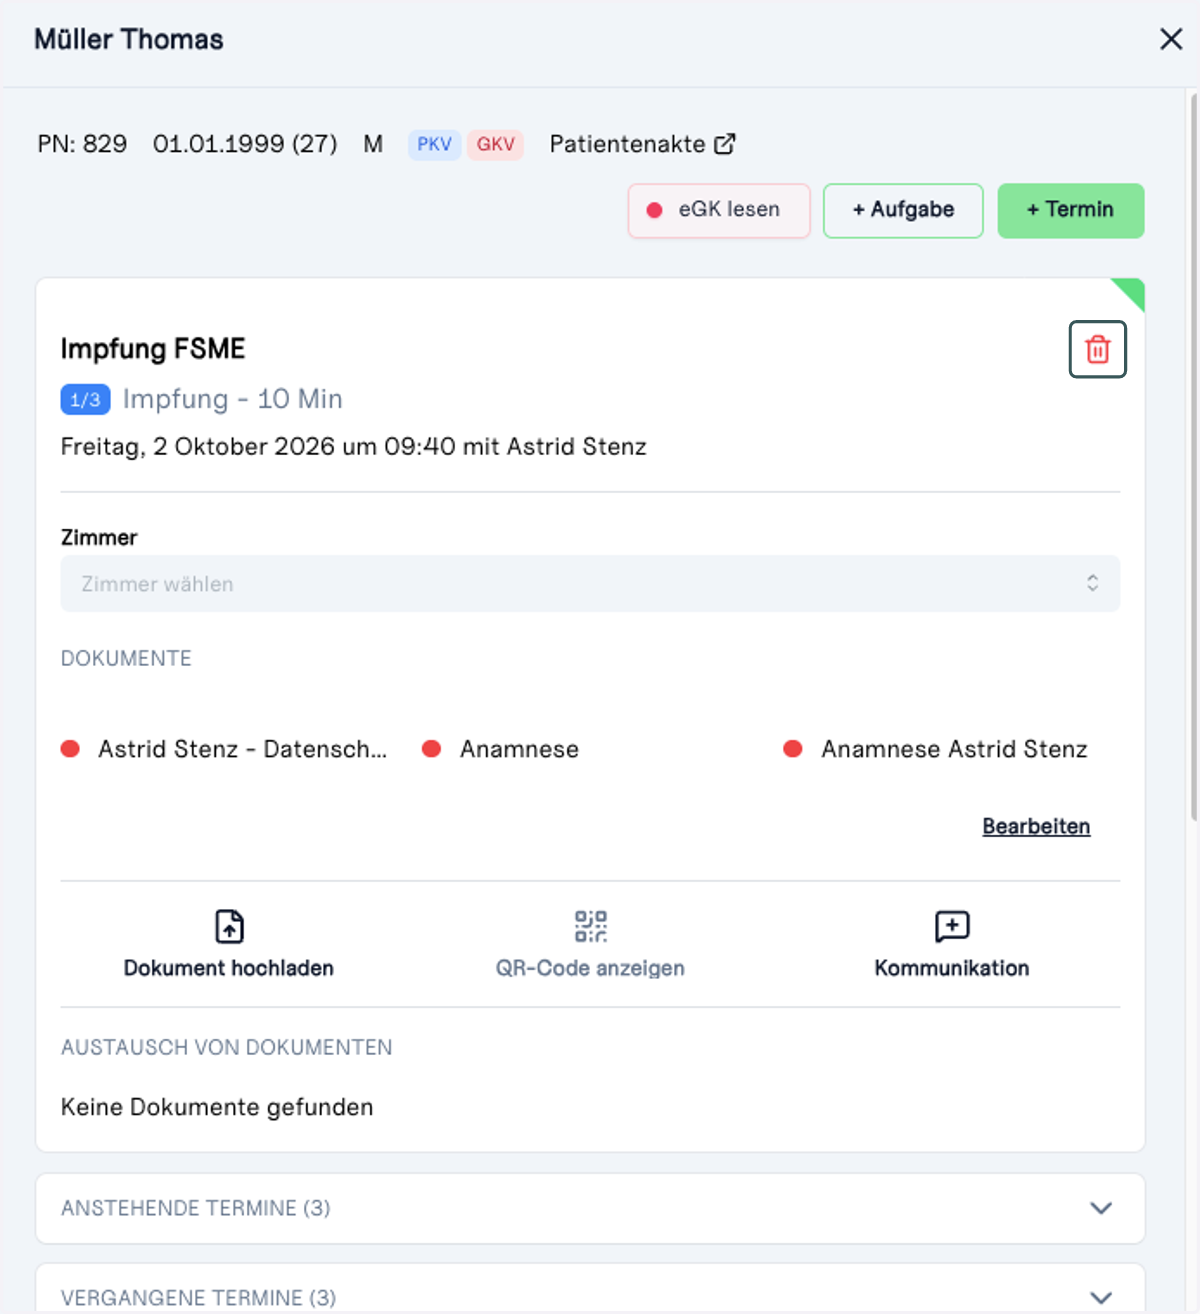Click QR-Code anzeigen label
The width and height of the screenshot is (1200, 1314).
[590, 968]
